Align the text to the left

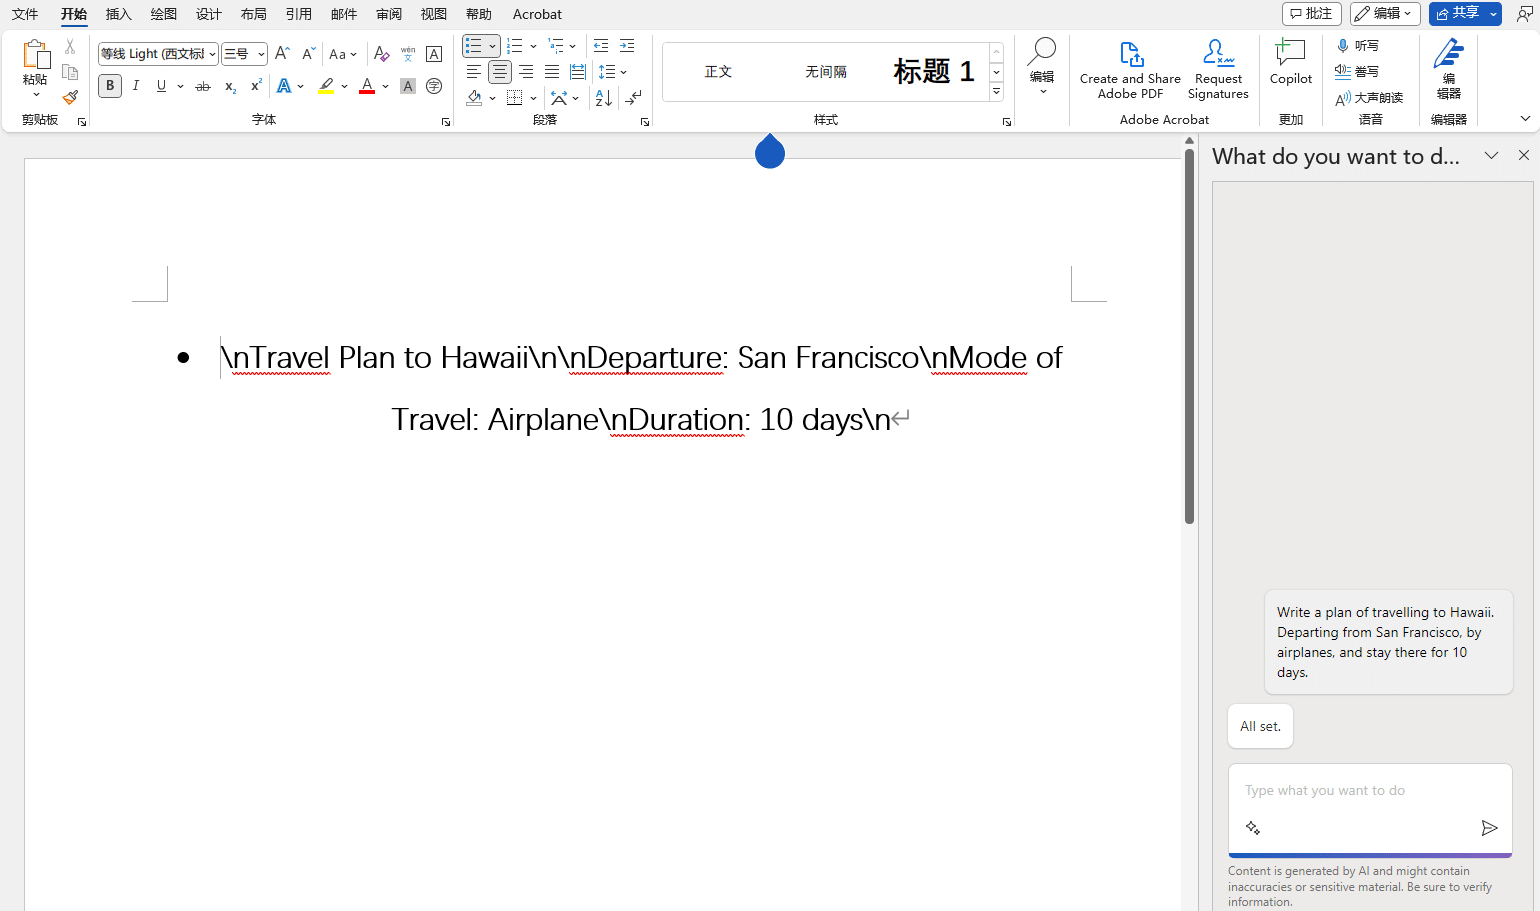473,72
